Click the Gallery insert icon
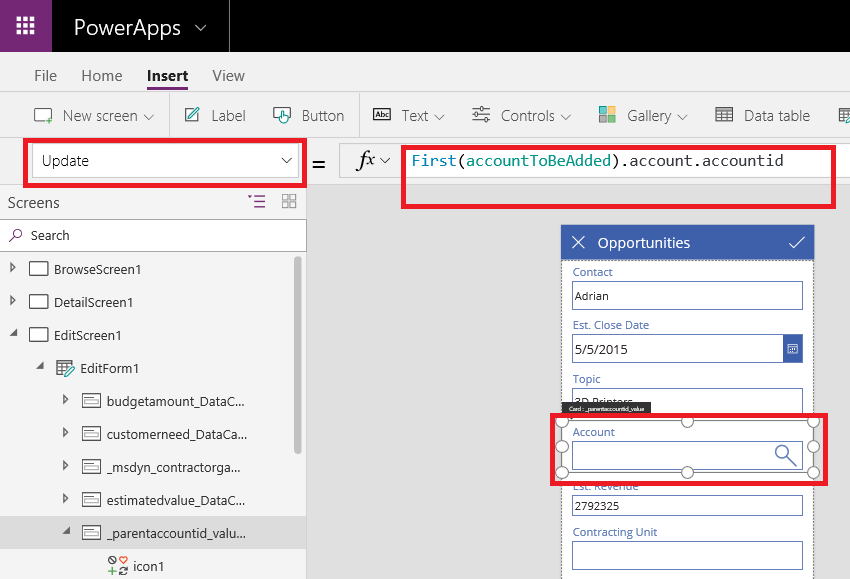 click(x=607, y=115)
